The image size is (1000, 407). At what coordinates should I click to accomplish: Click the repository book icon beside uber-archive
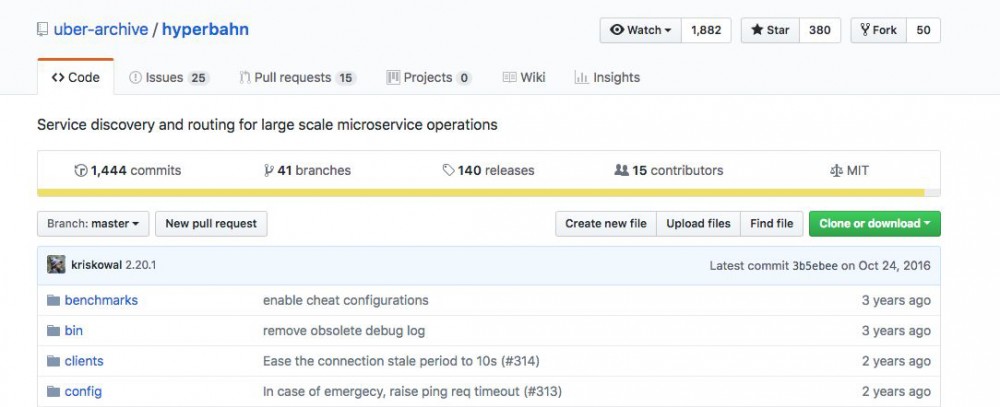tap(43, 30)
